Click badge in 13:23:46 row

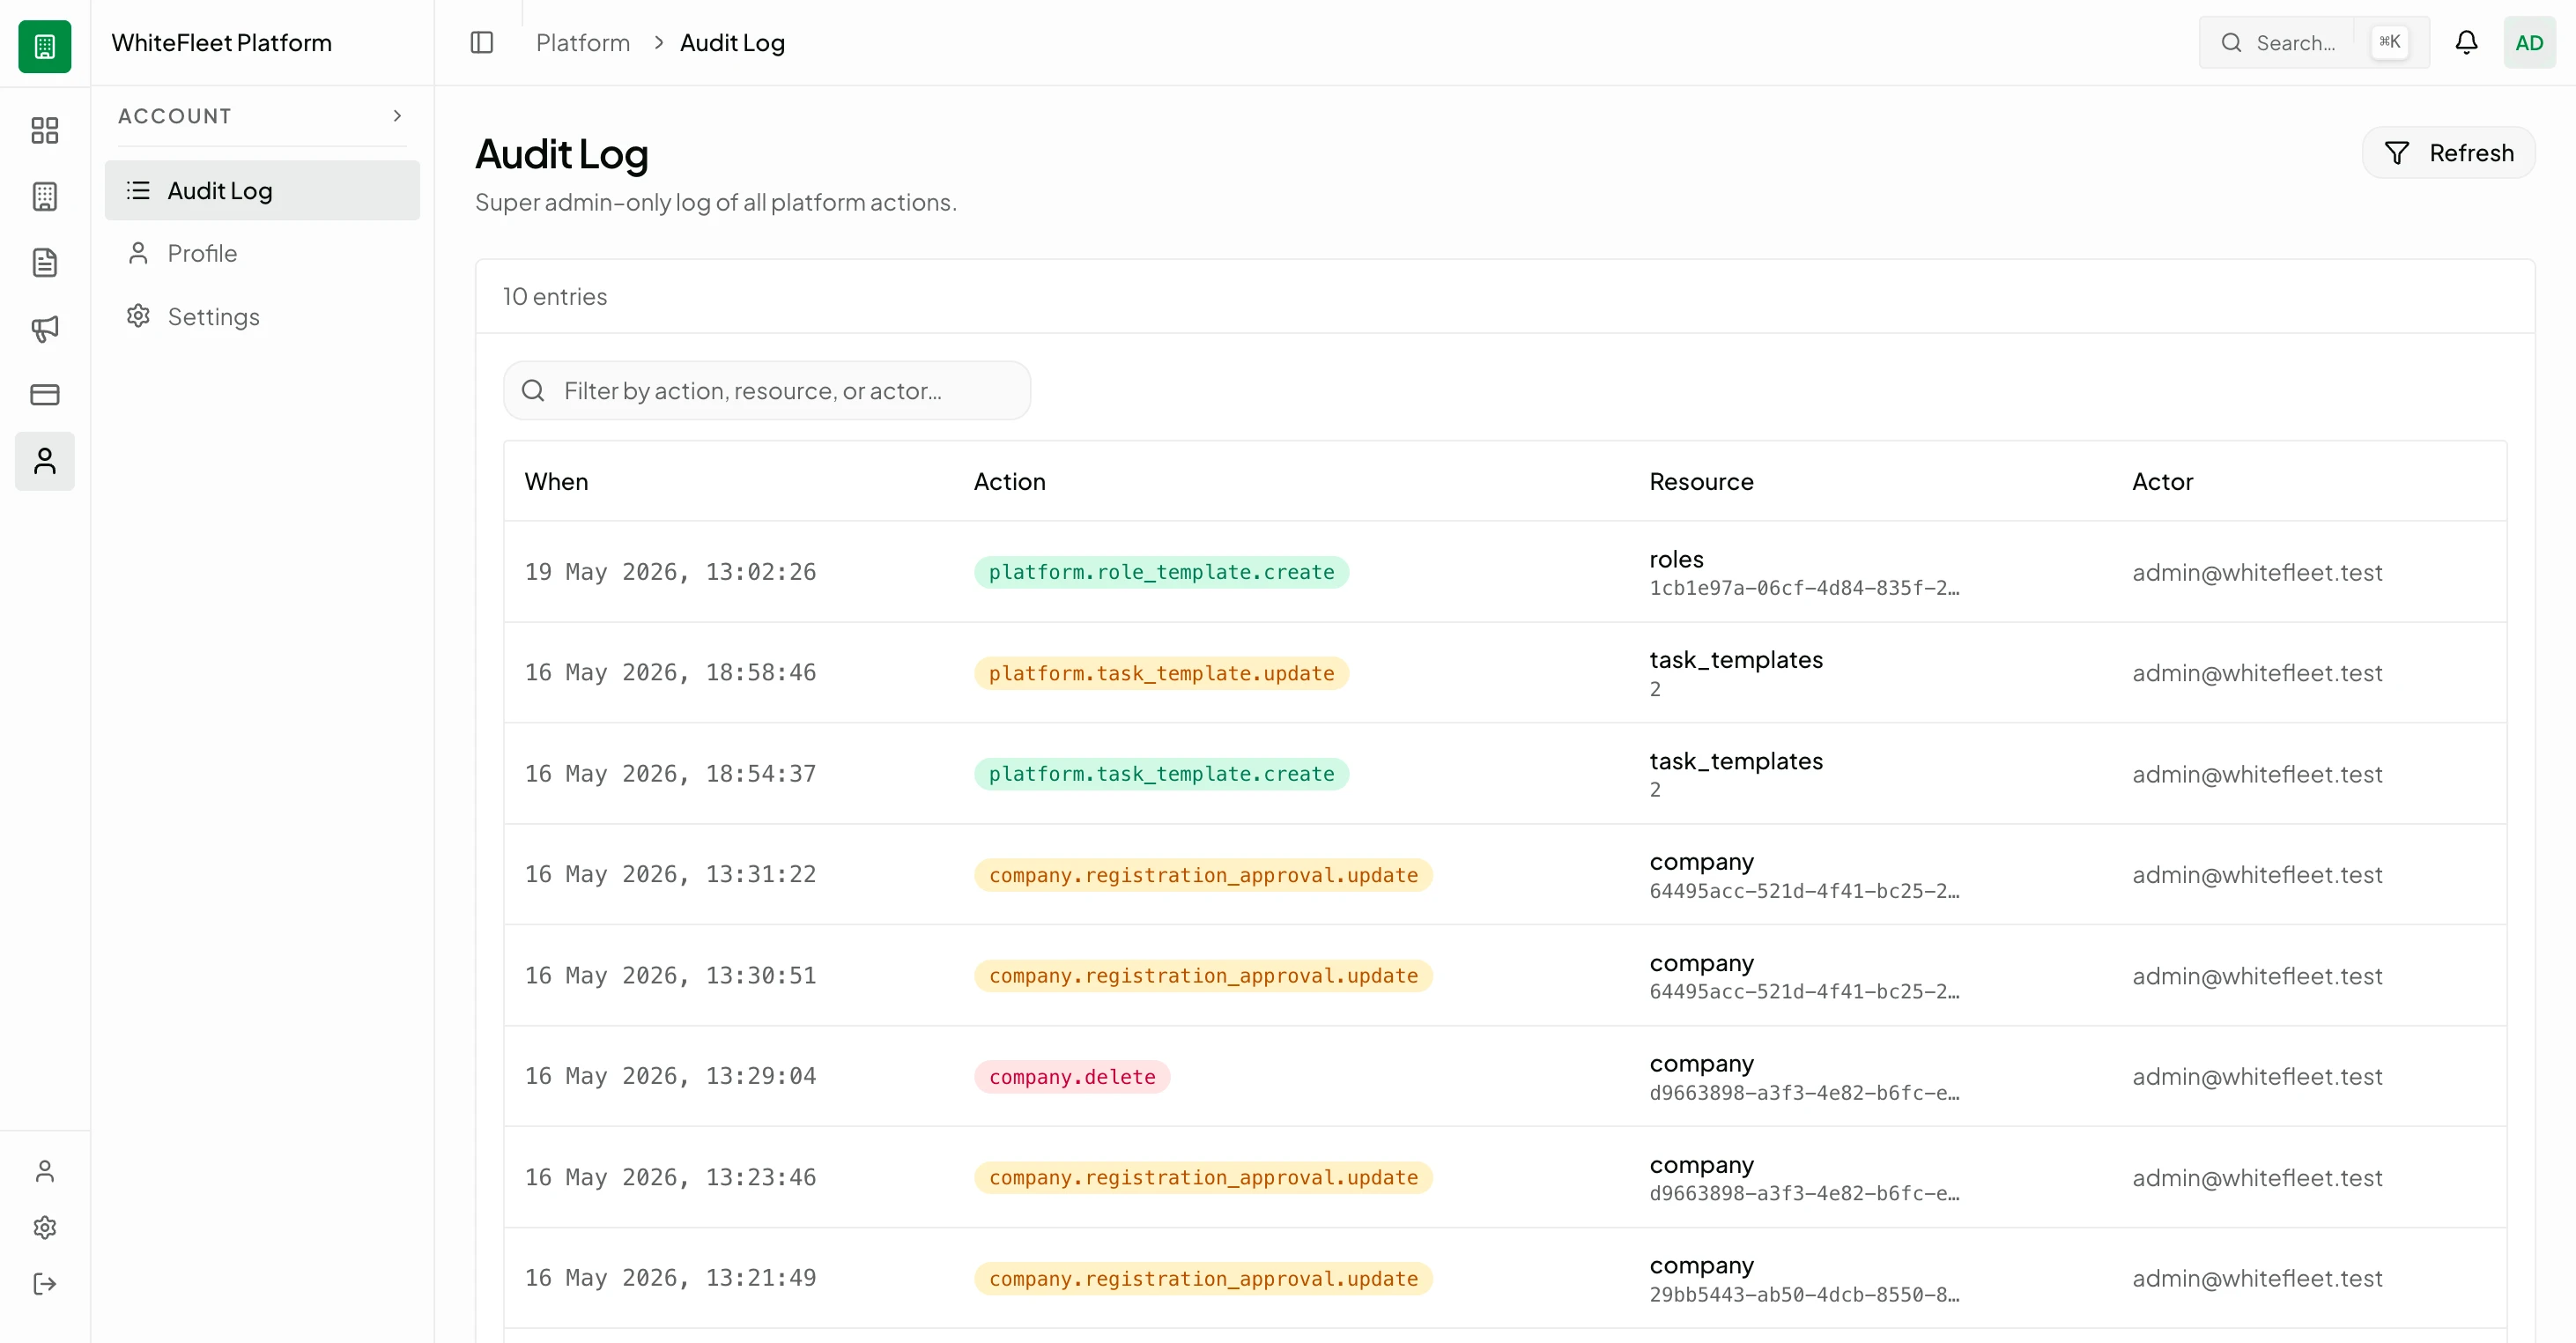[1203, 1178]
